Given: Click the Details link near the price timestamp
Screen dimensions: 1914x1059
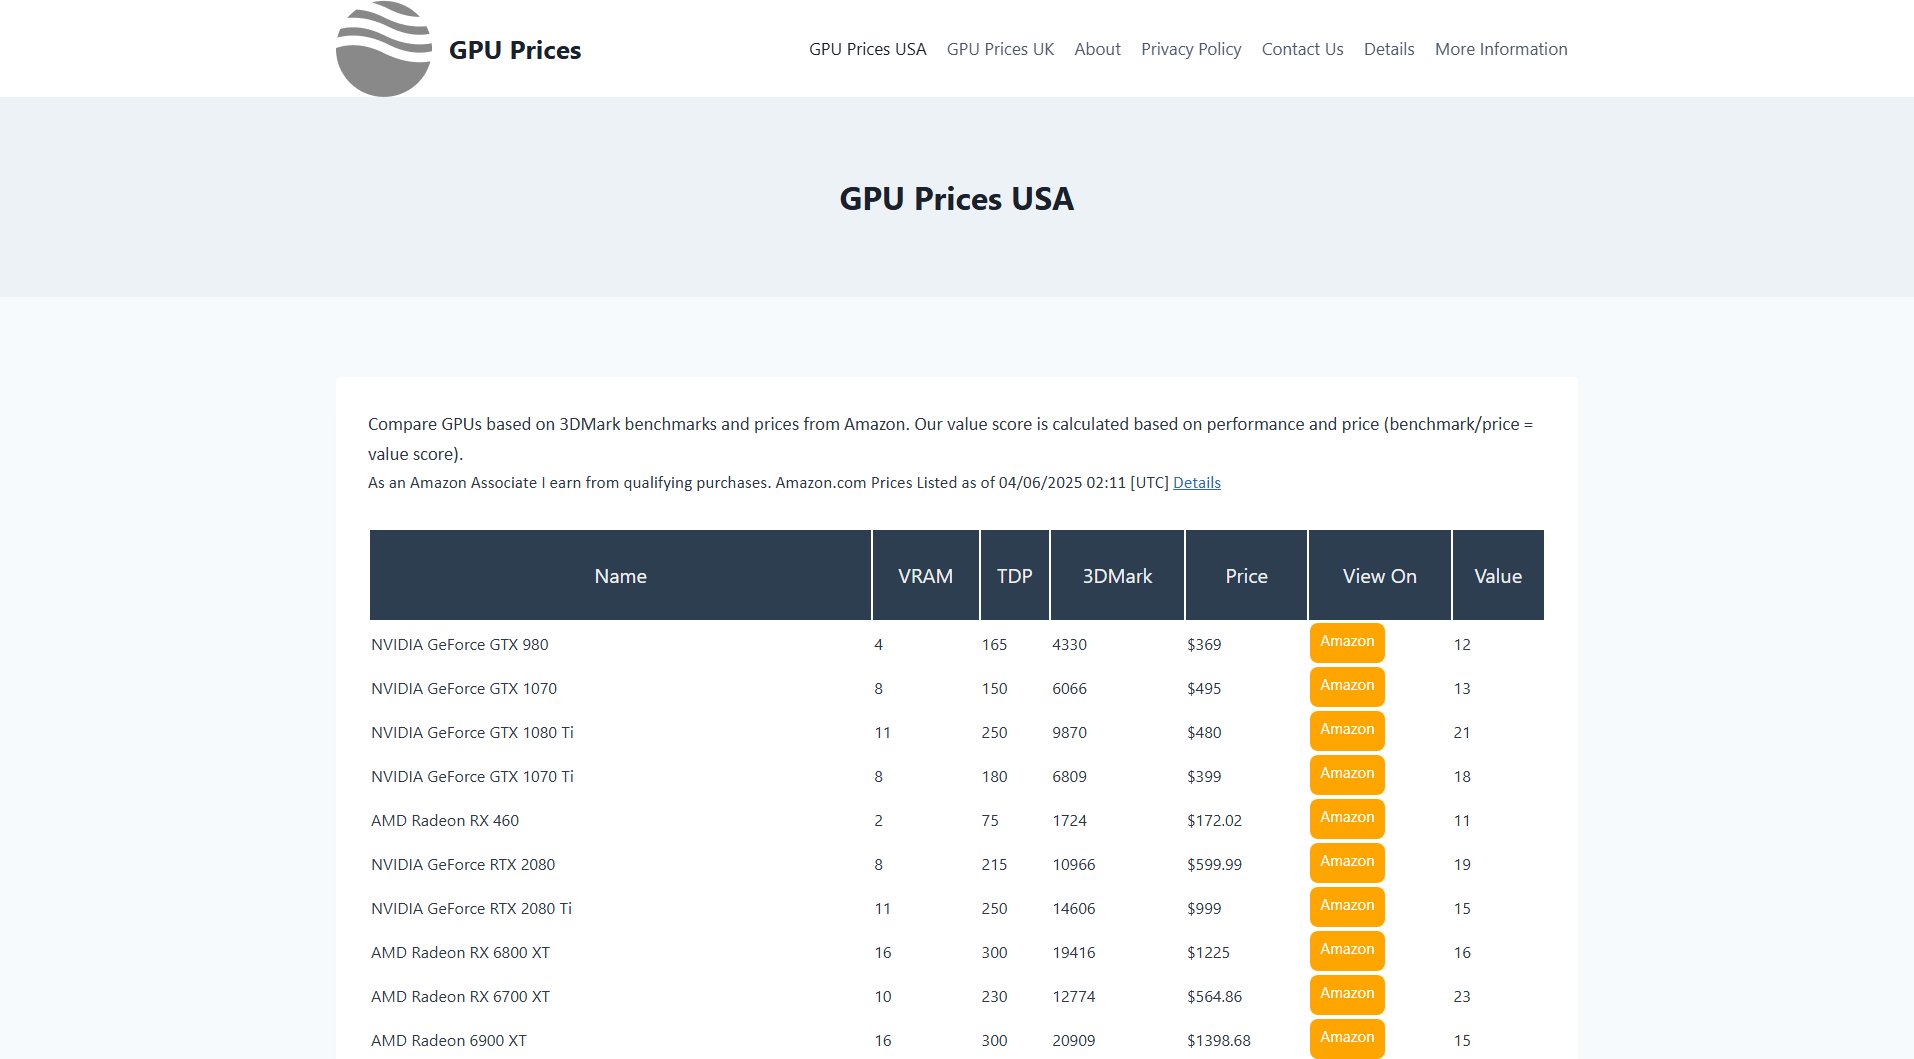Looking at the screenshot, I should point(1196,482).
